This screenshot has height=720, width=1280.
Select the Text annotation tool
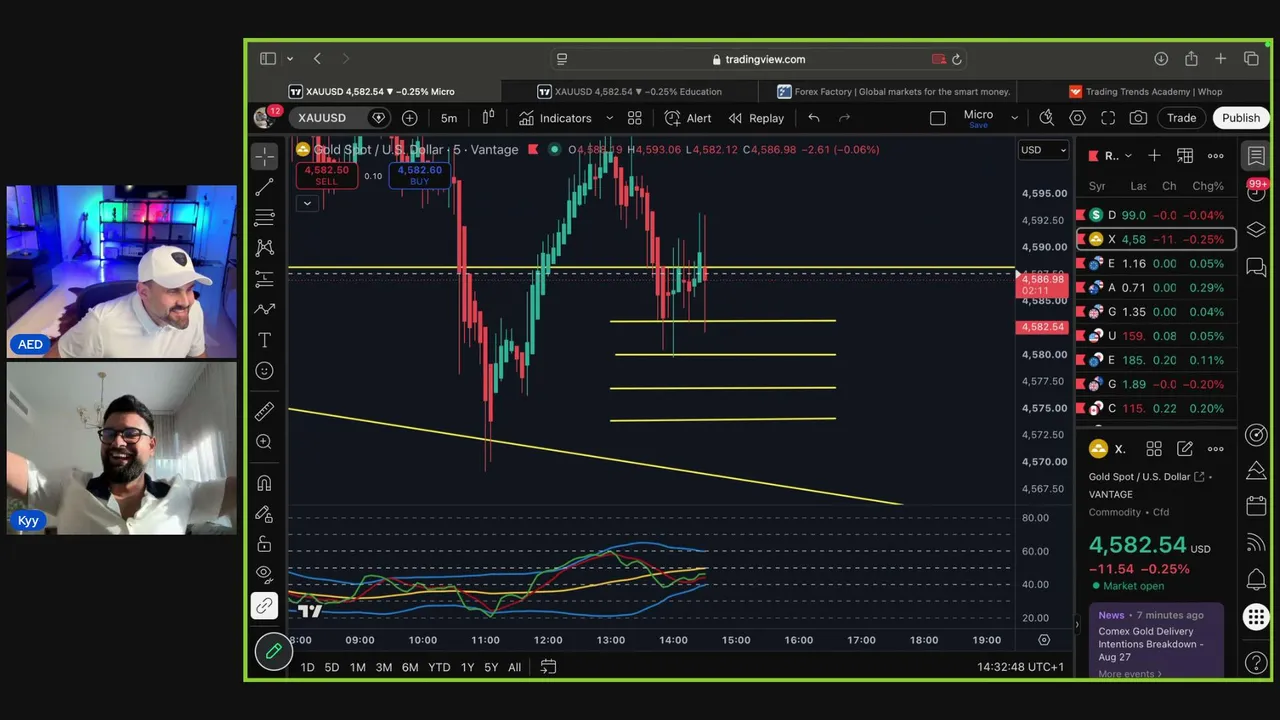pyautogui.click(x=264, y=341)
